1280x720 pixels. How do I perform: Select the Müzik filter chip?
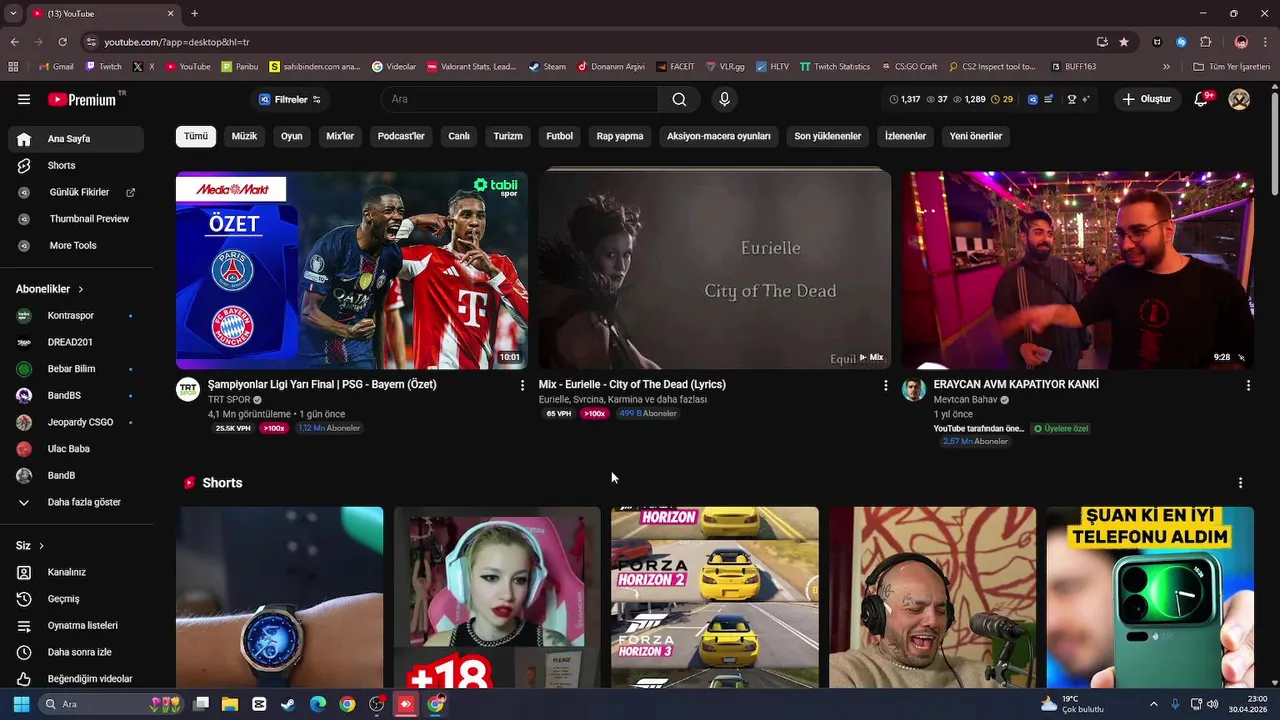244,136
